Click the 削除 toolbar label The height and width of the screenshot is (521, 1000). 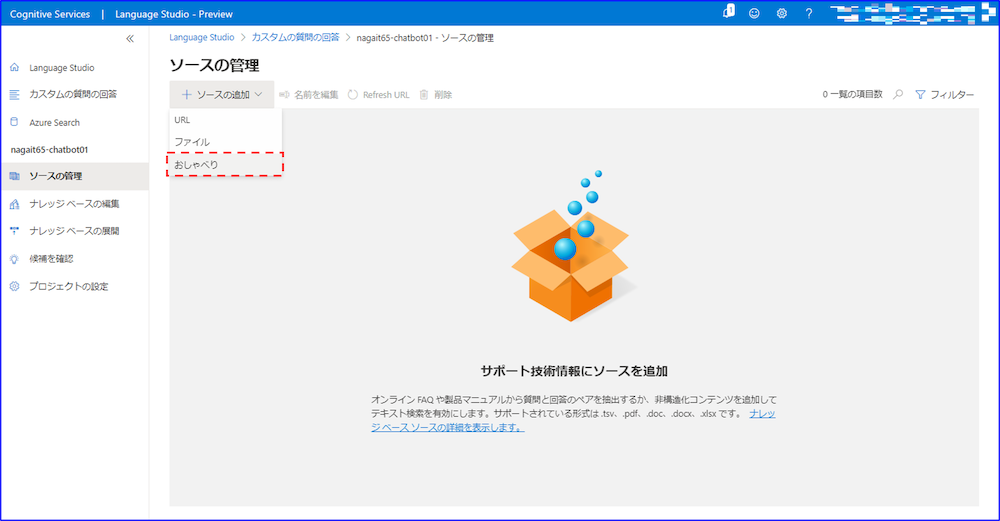(443, 94)
